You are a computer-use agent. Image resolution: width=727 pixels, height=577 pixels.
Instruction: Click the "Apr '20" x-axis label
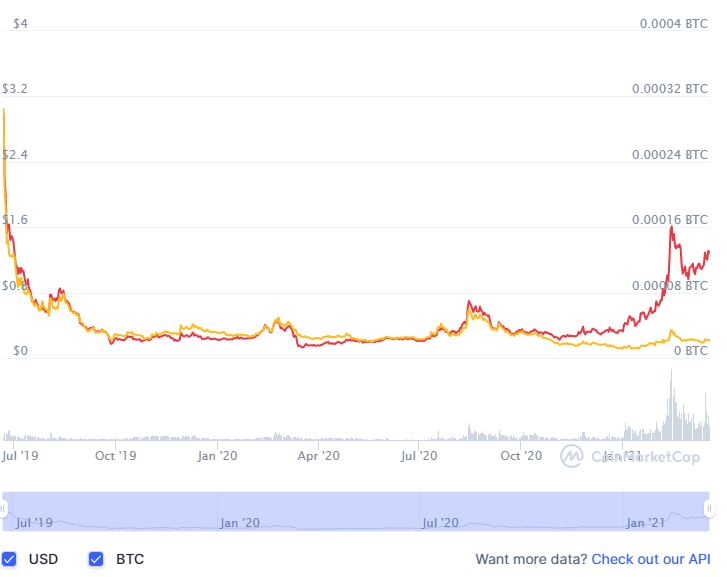pyautogui.click(x=319, y=456)
